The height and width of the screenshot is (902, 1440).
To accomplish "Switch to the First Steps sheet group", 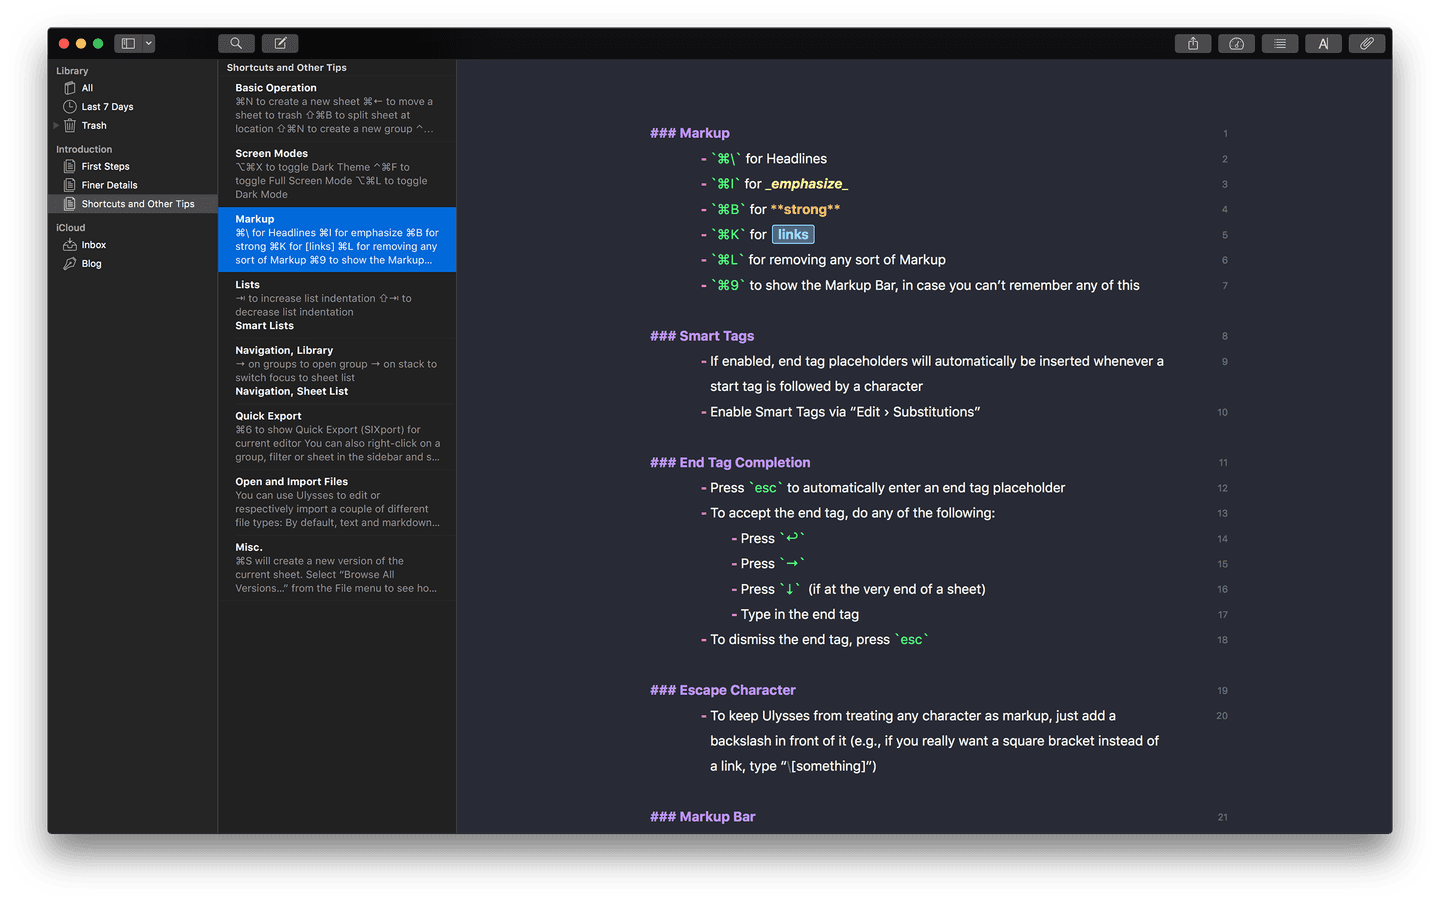I will (x=106, y=166).
